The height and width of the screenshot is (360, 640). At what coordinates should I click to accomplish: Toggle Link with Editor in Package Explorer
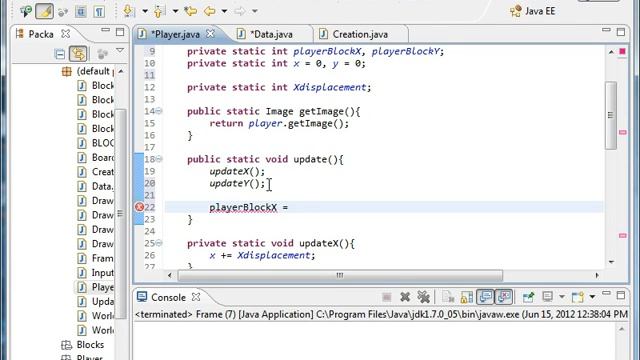pos(78,53)
